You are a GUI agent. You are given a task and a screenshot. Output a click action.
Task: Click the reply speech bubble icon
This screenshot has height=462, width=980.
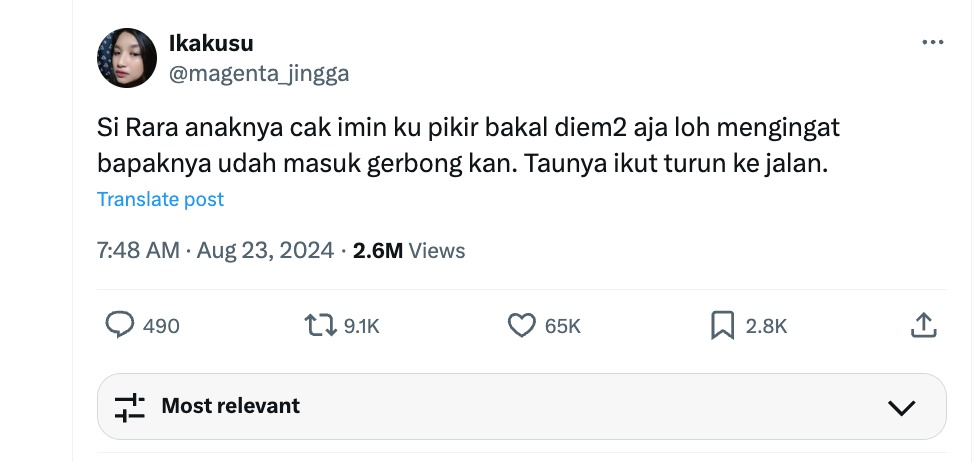point(119,325)
